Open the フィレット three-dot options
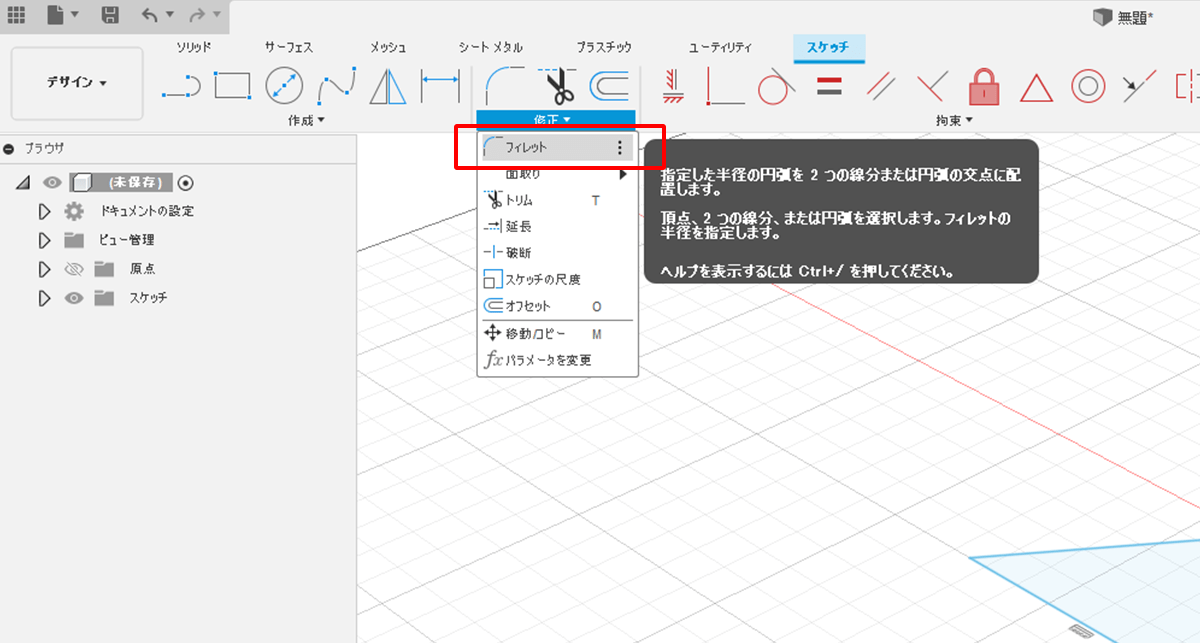 [x=620, y=147]
